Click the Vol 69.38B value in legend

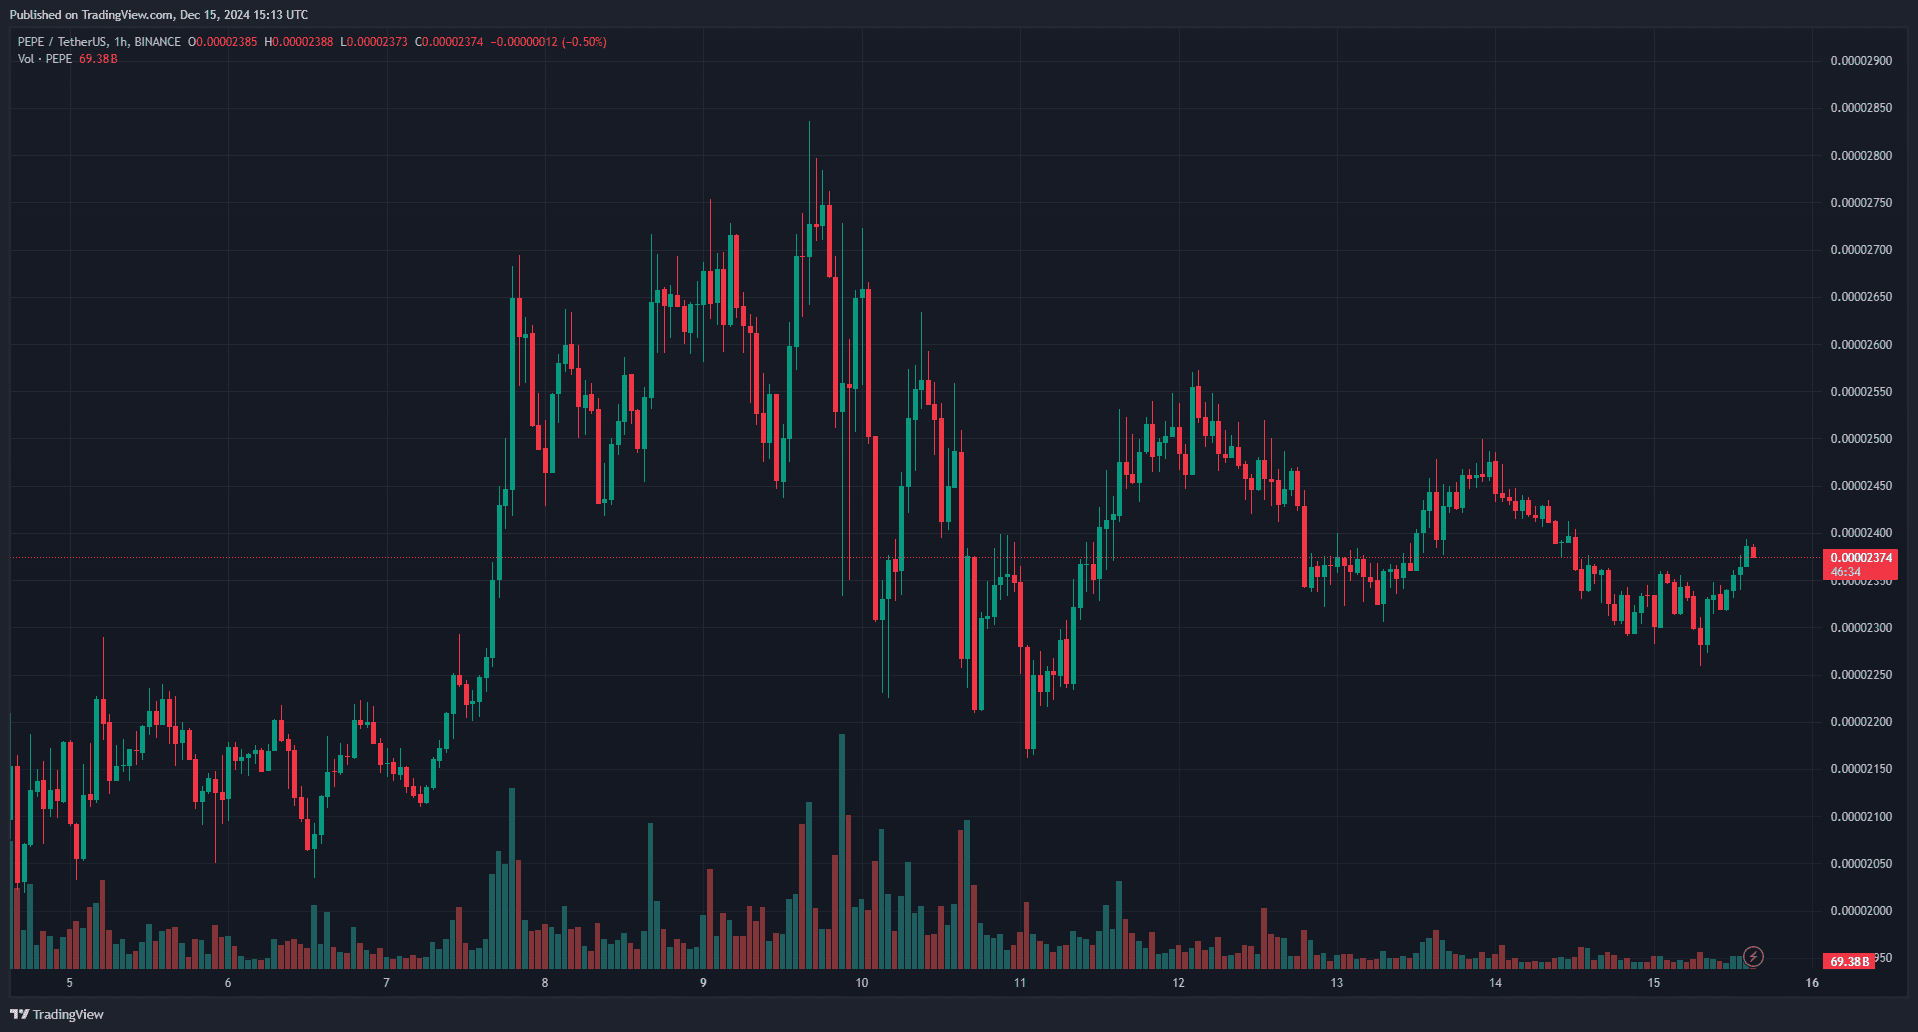click(x=98, y=59)
